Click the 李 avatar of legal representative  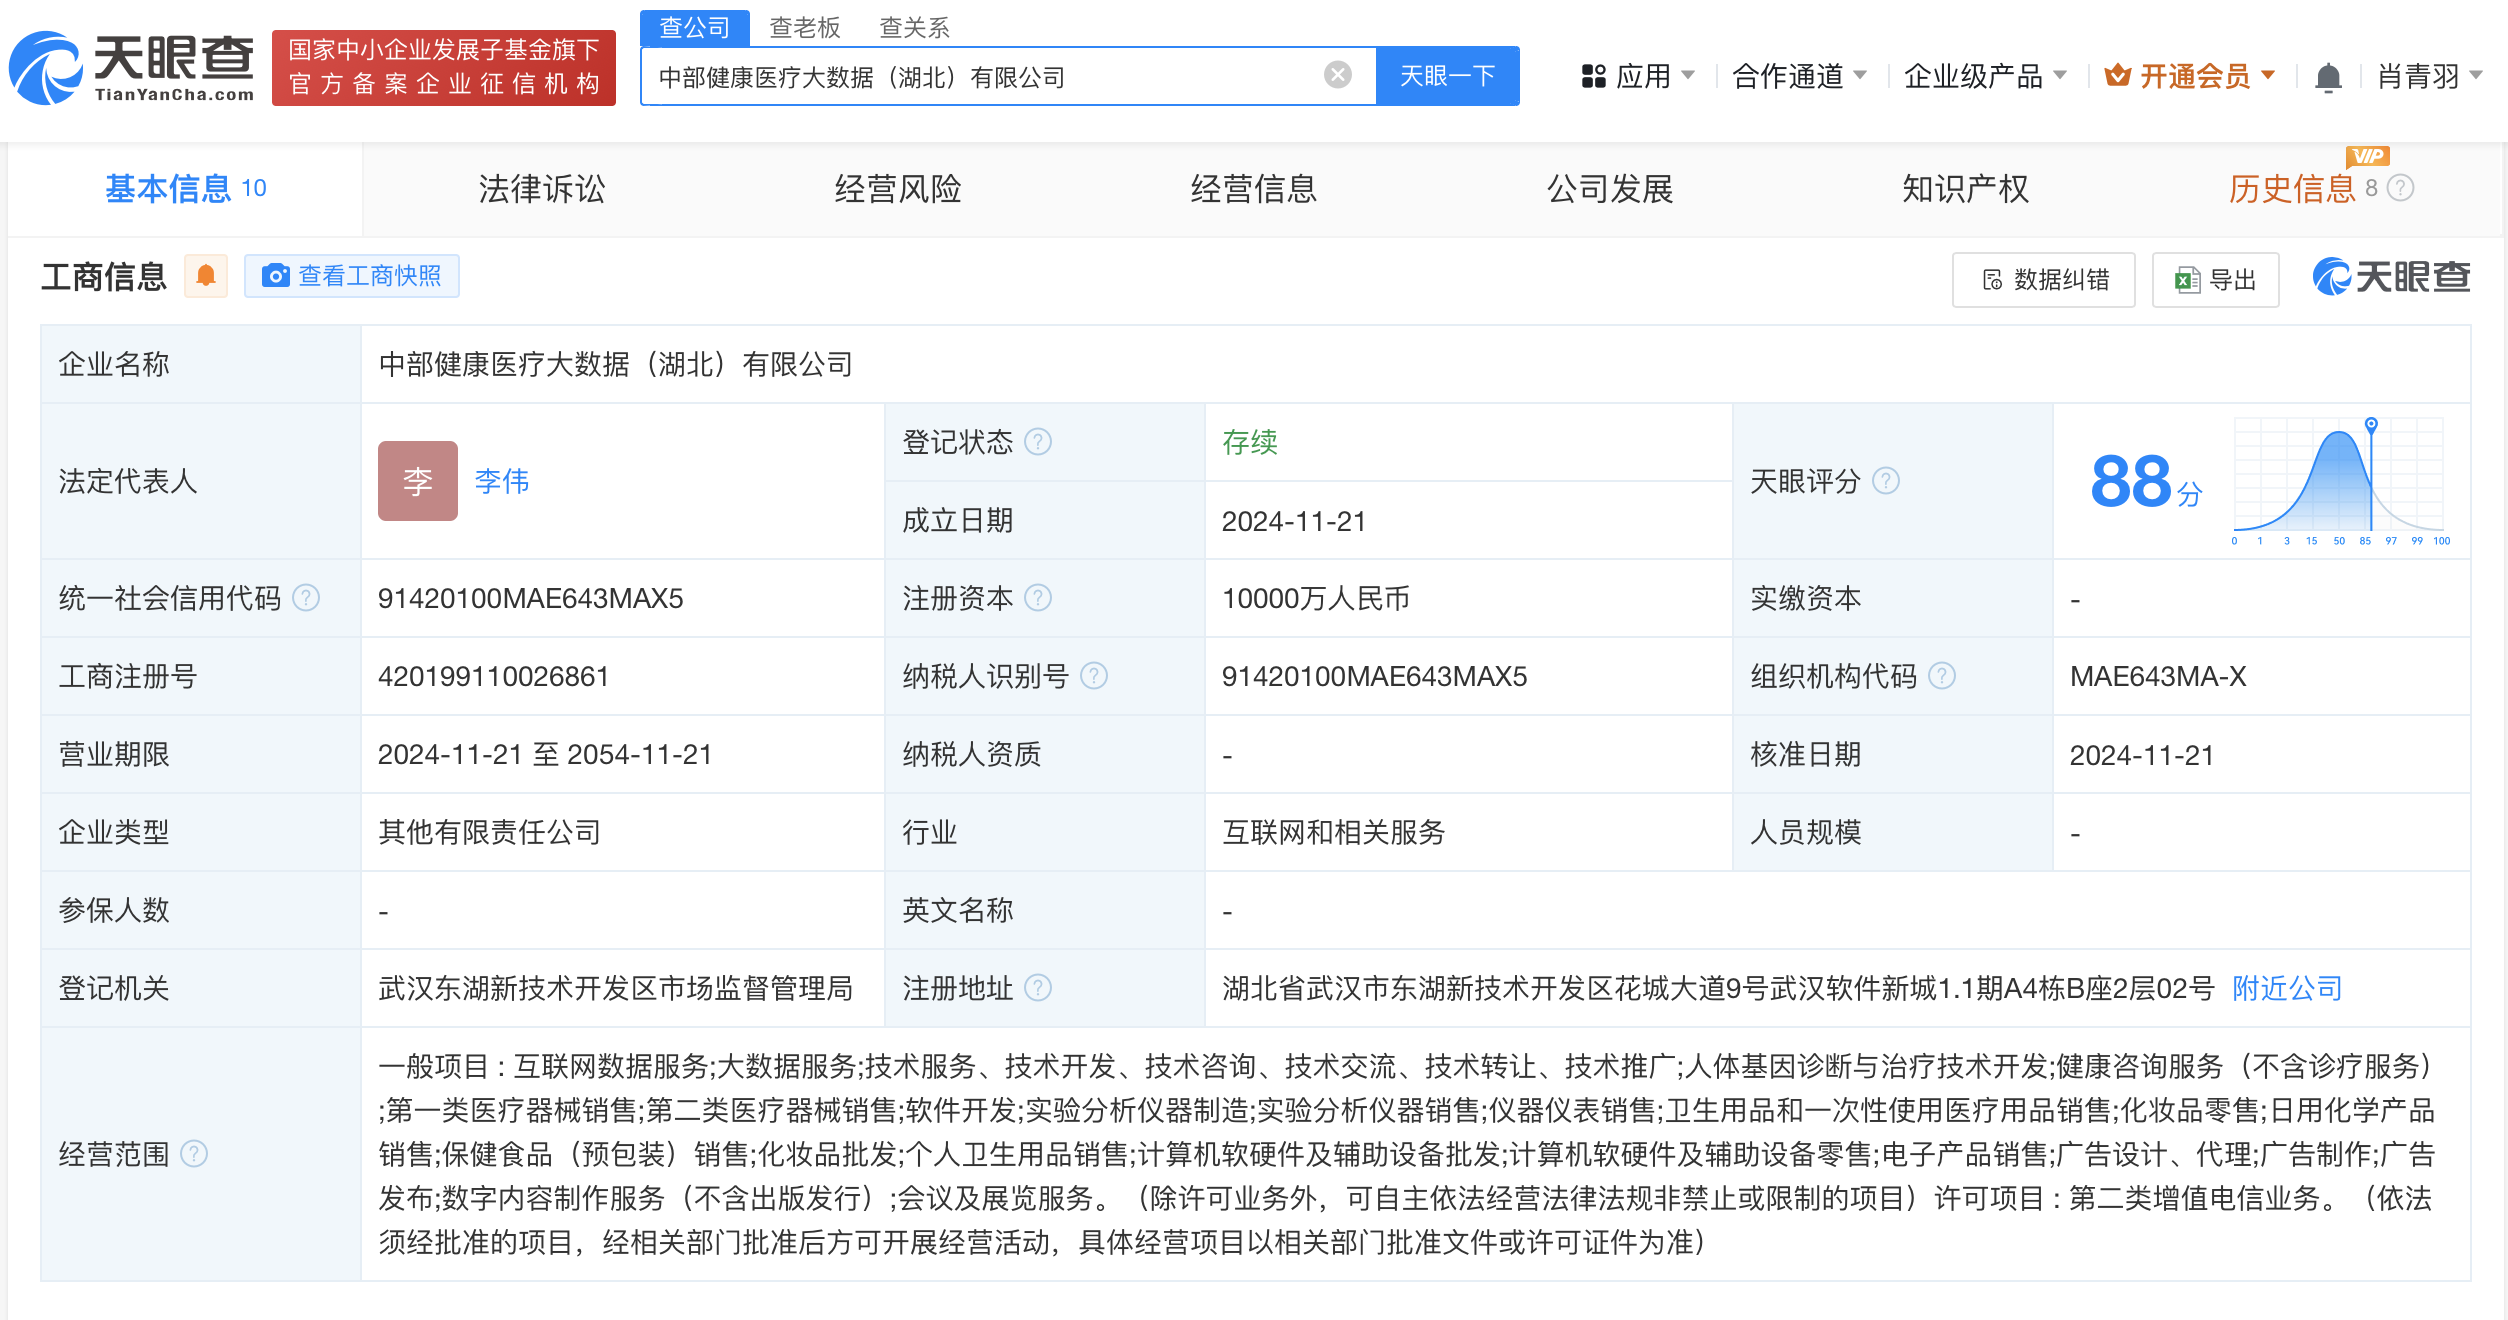click(x=417, y=481)
